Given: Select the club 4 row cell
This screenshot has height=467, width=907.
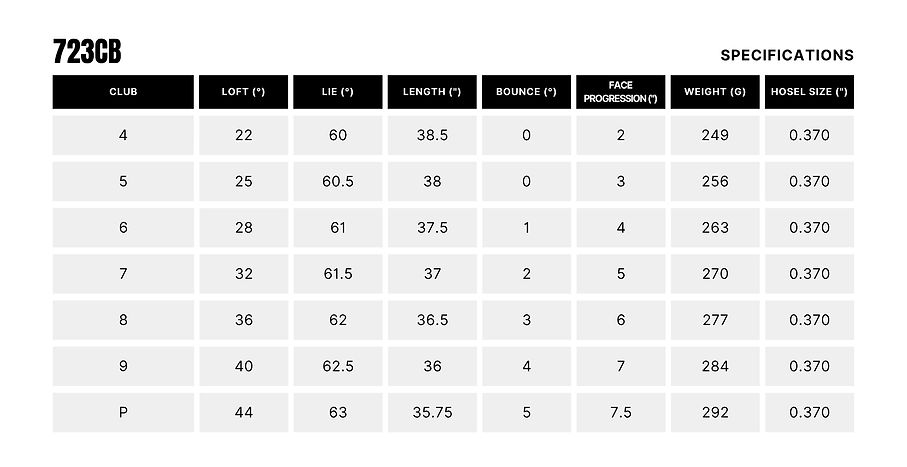Looking at the screenshot, I should pos(123,135).
